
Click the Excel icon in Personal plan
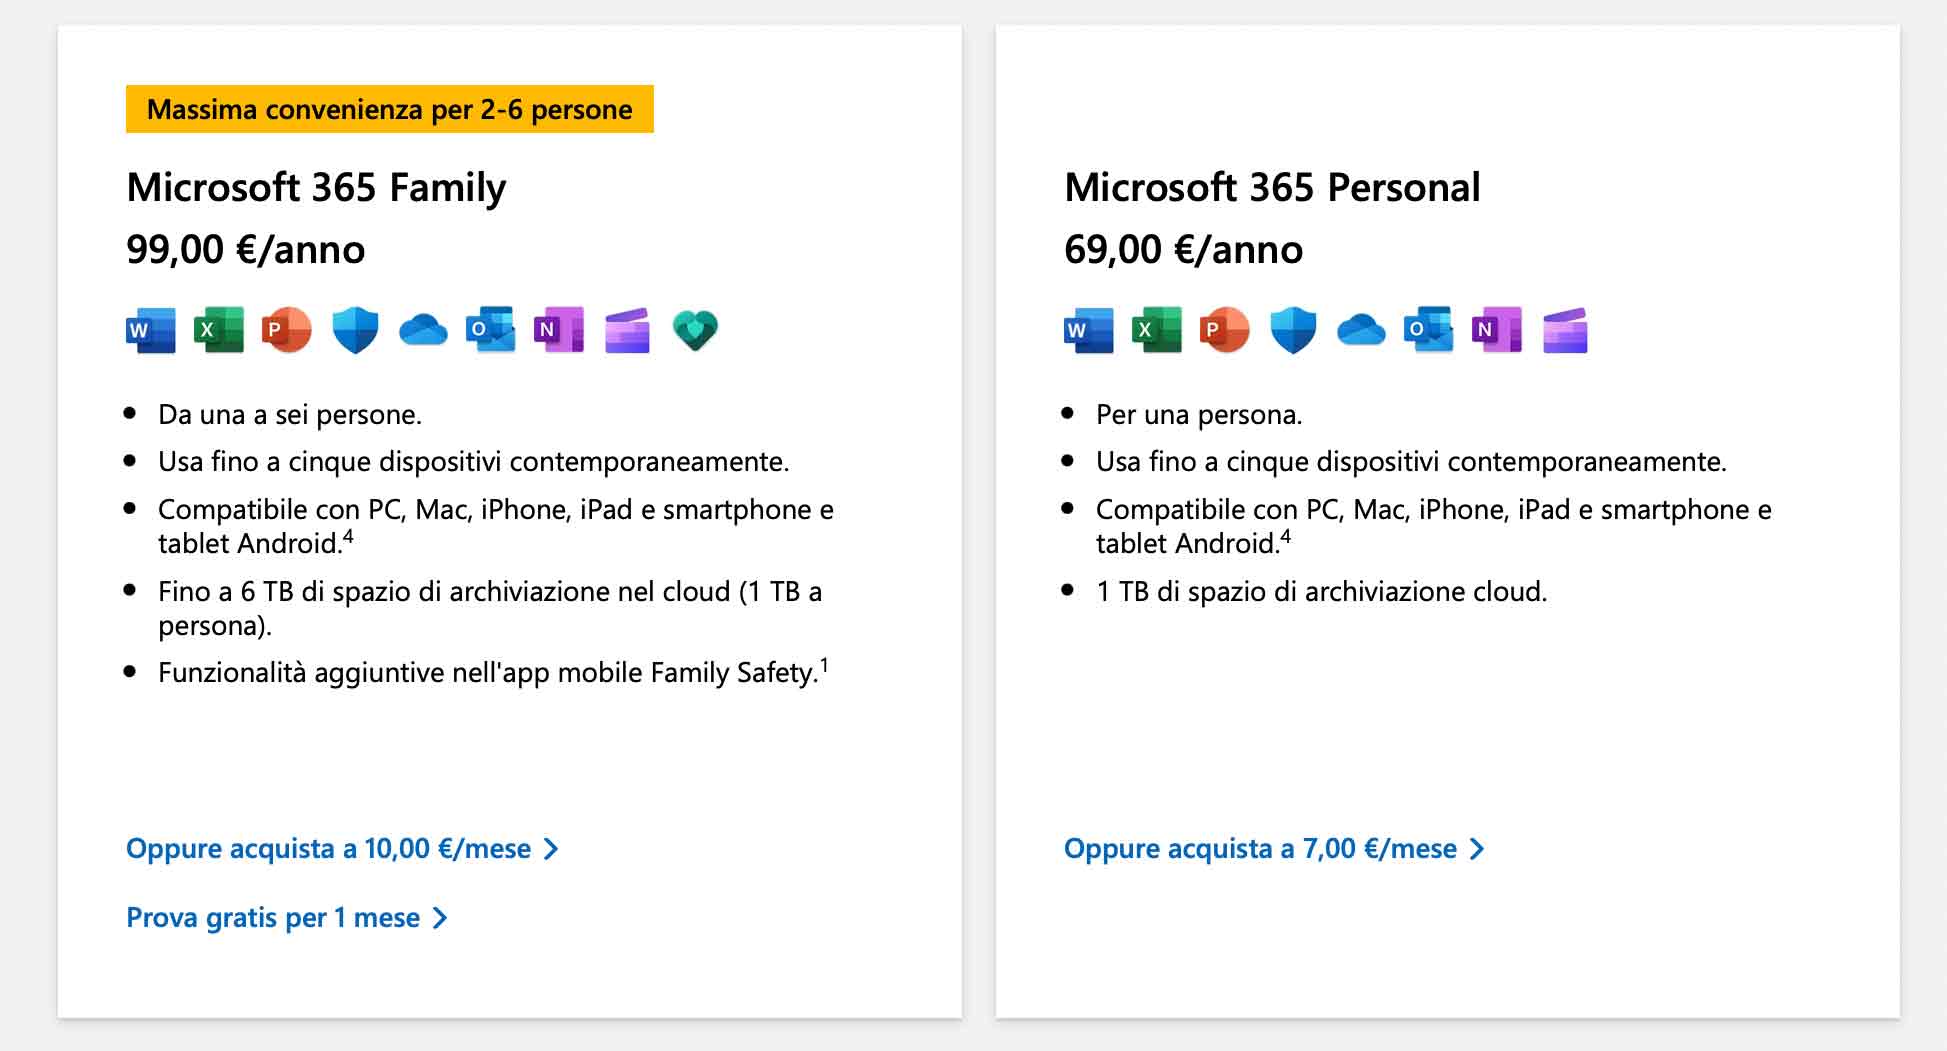(x=1157, y=330)
